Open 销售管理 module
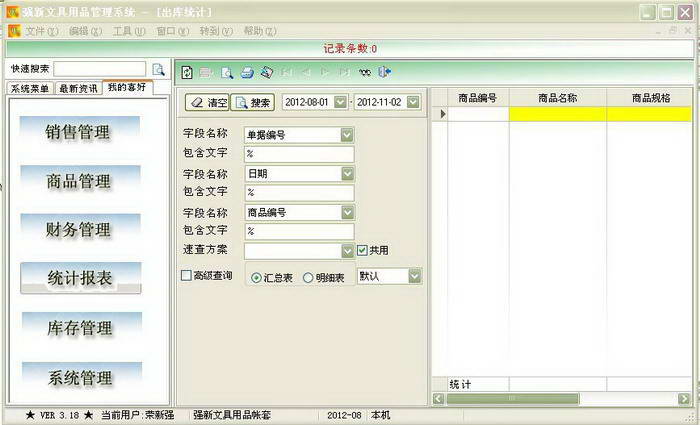The image size is (700, 425). (79, 132)
